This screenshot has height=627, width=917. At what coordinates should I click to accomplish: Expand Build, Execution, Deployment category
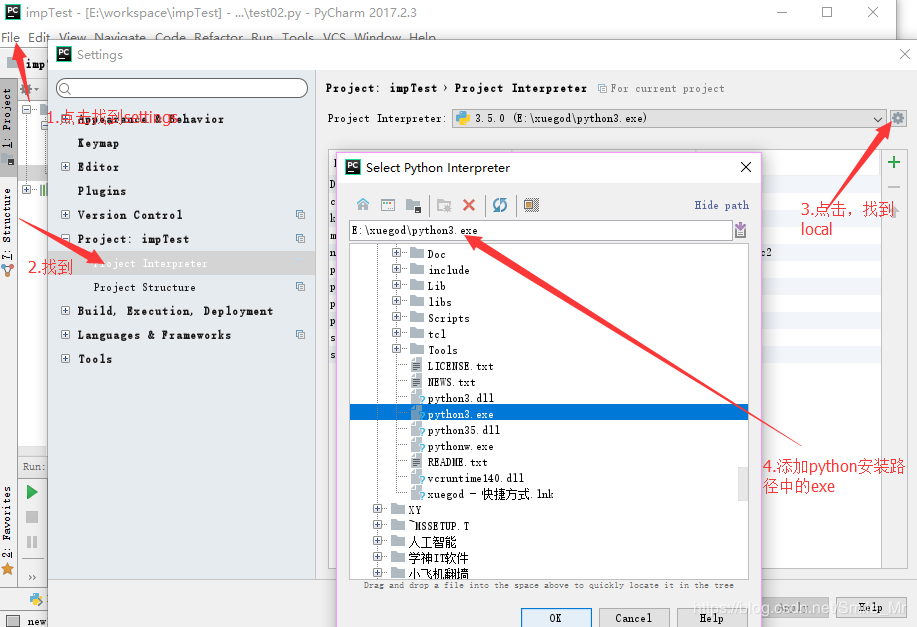coord(66,311)
